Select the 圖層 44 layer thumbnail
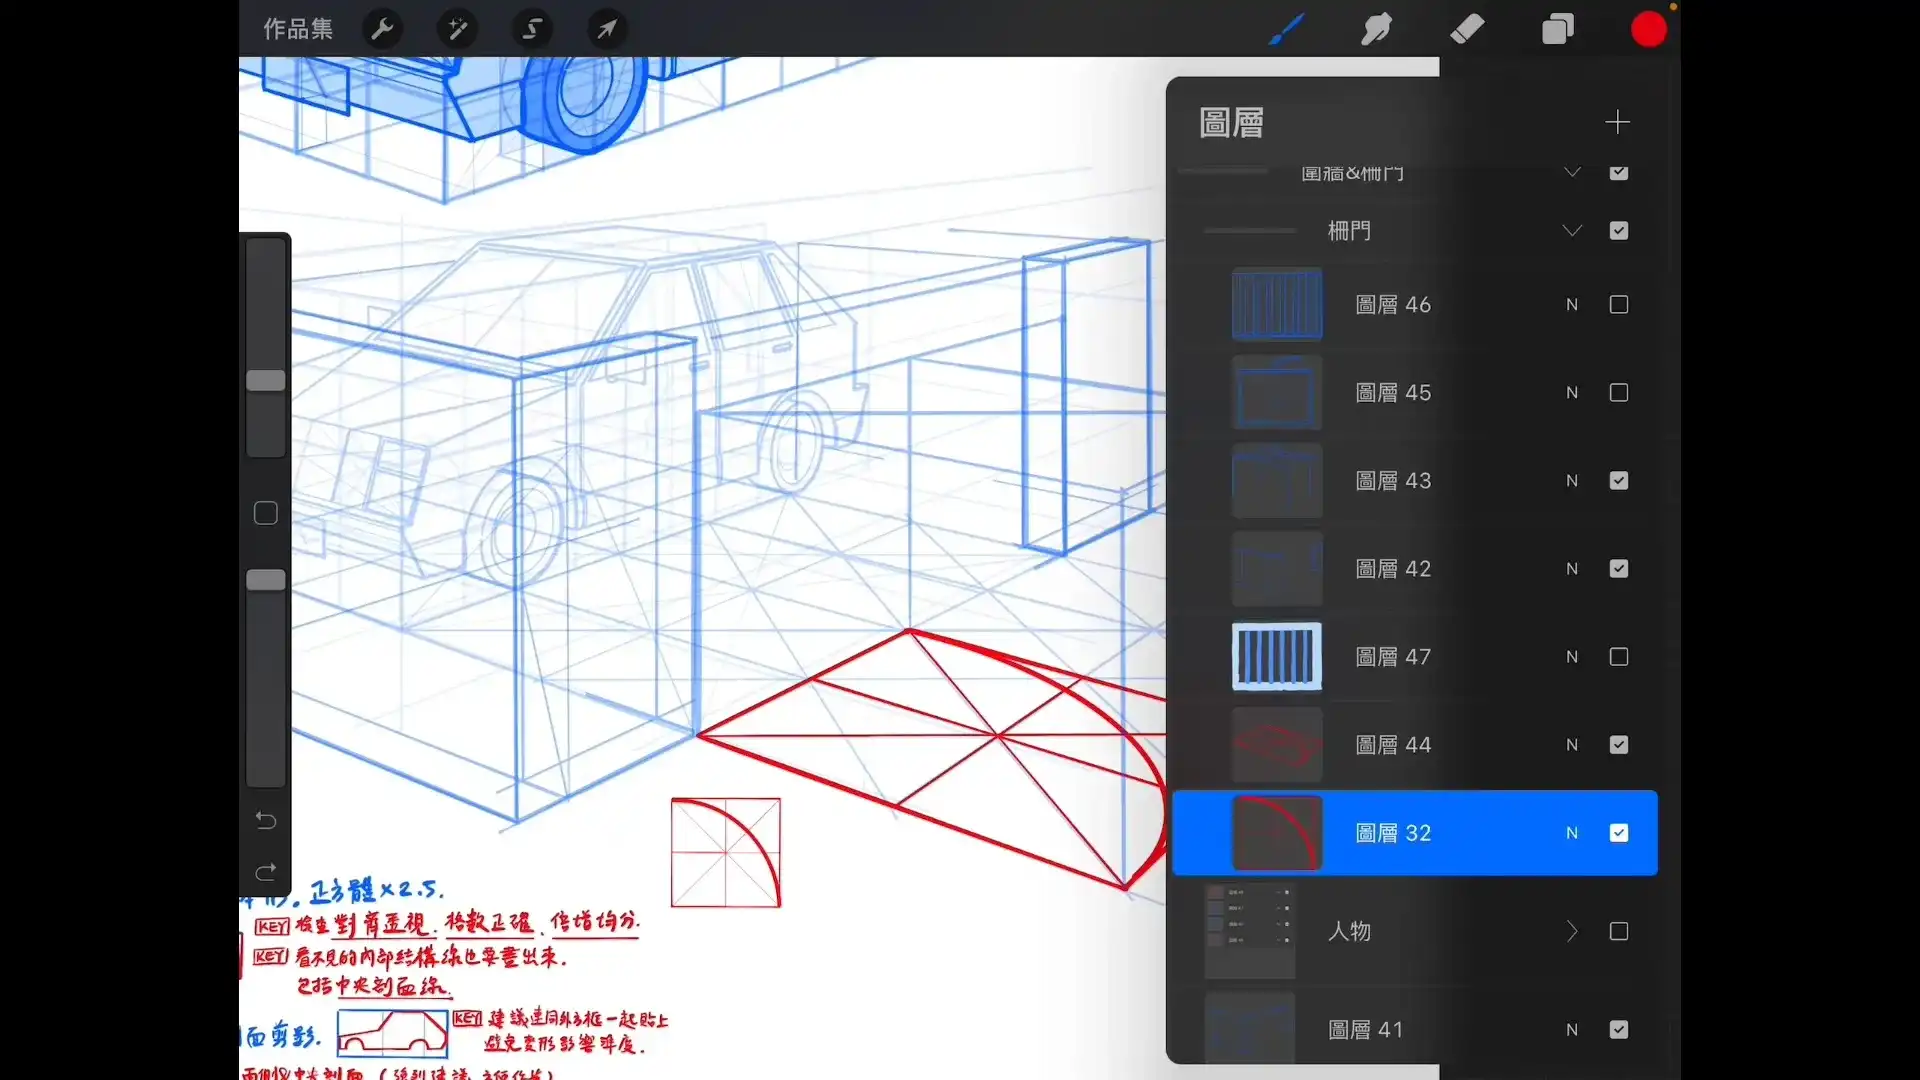1920x1080 pixels. coord(1277,744)
